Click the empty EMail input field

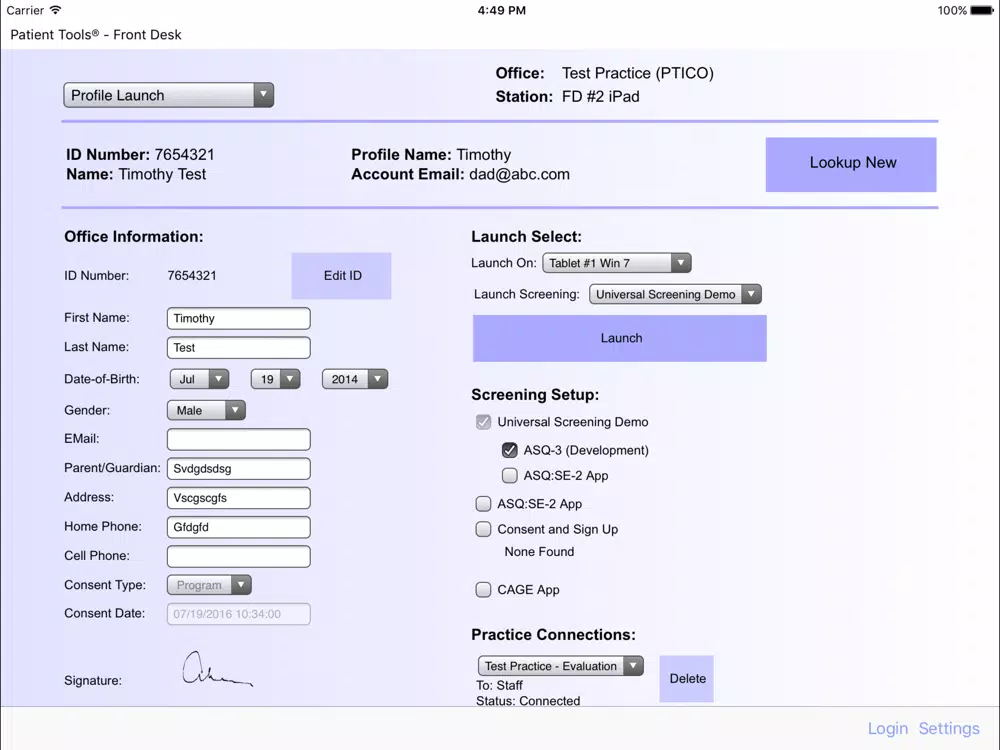(x=239, y=439)
